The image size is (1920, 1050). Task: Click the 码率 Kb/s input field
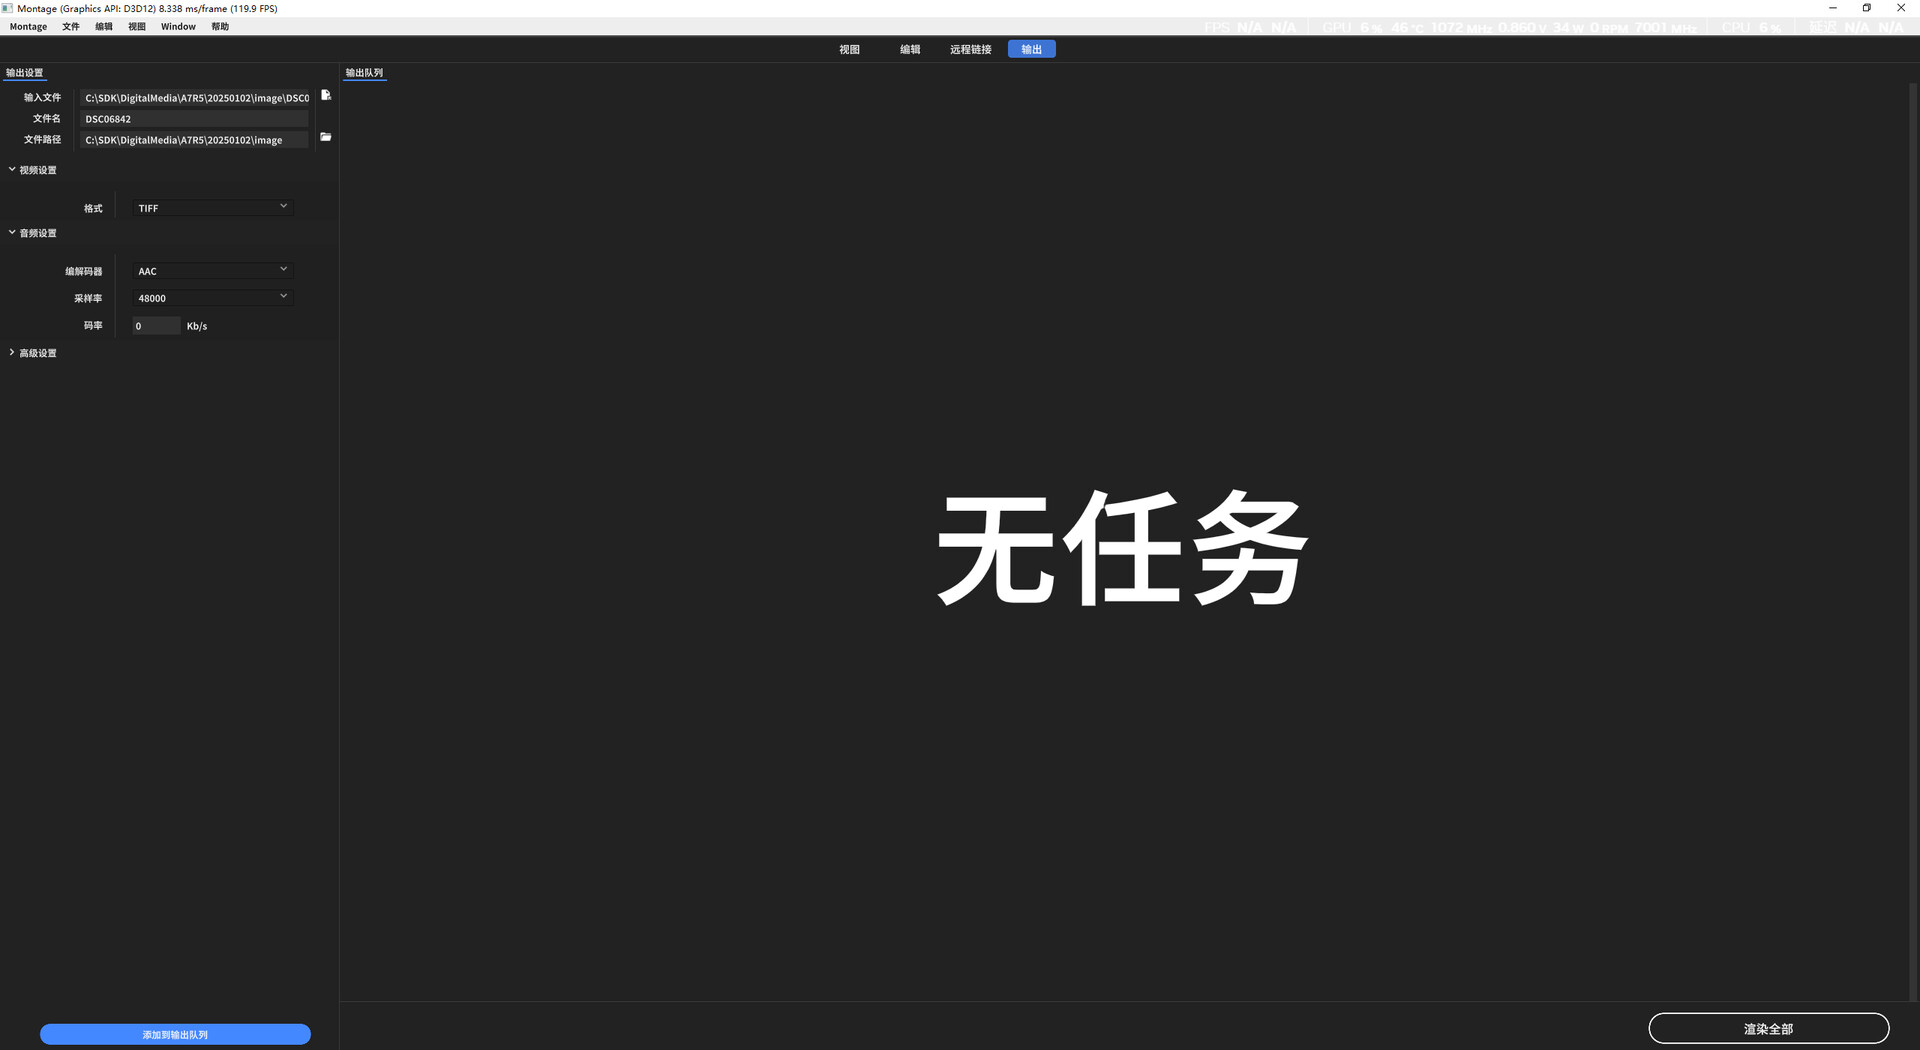click(156, 326)
